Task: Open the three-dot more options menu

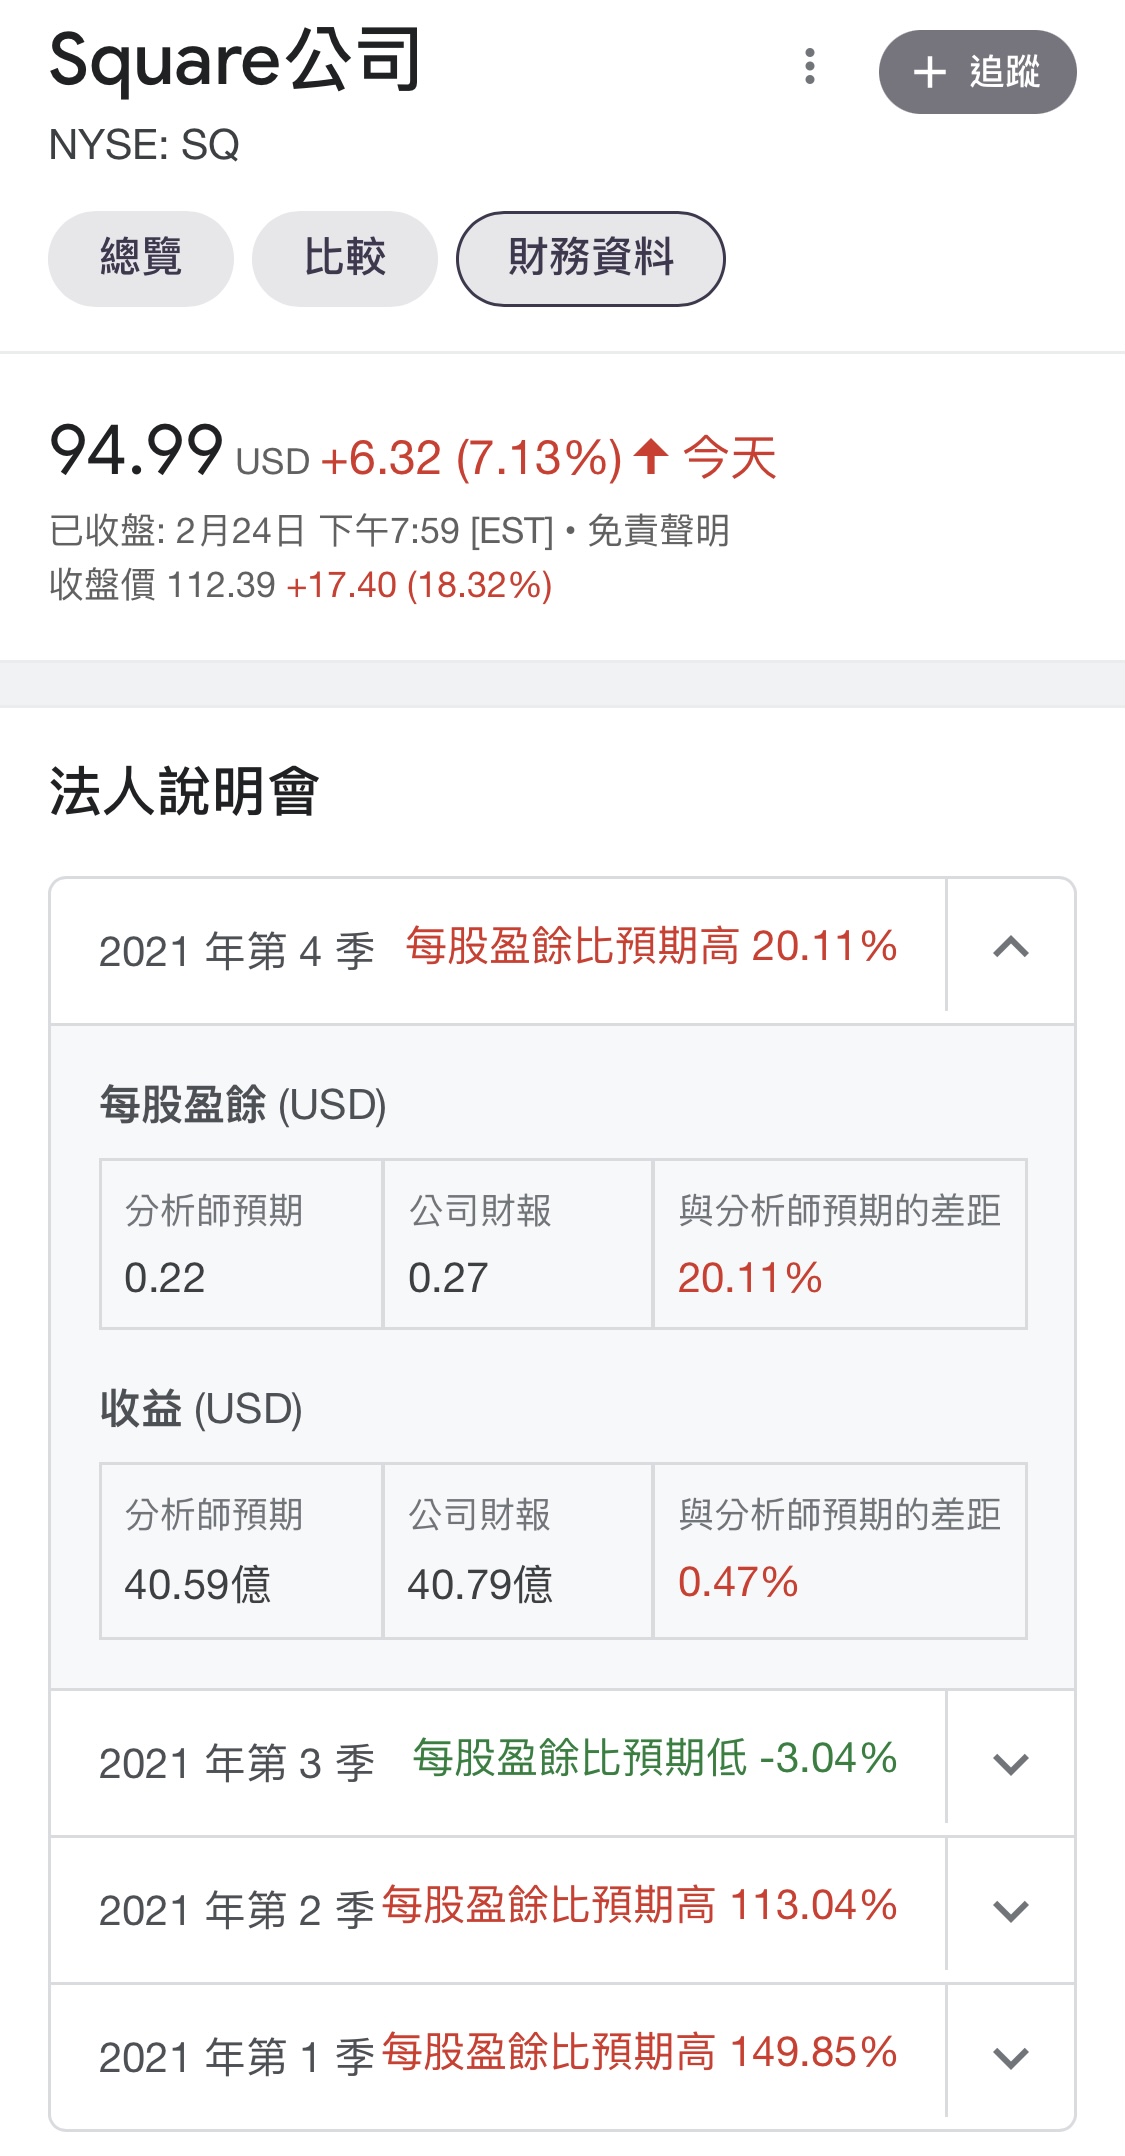Action: pyautogui.click(x=810, y=67)
